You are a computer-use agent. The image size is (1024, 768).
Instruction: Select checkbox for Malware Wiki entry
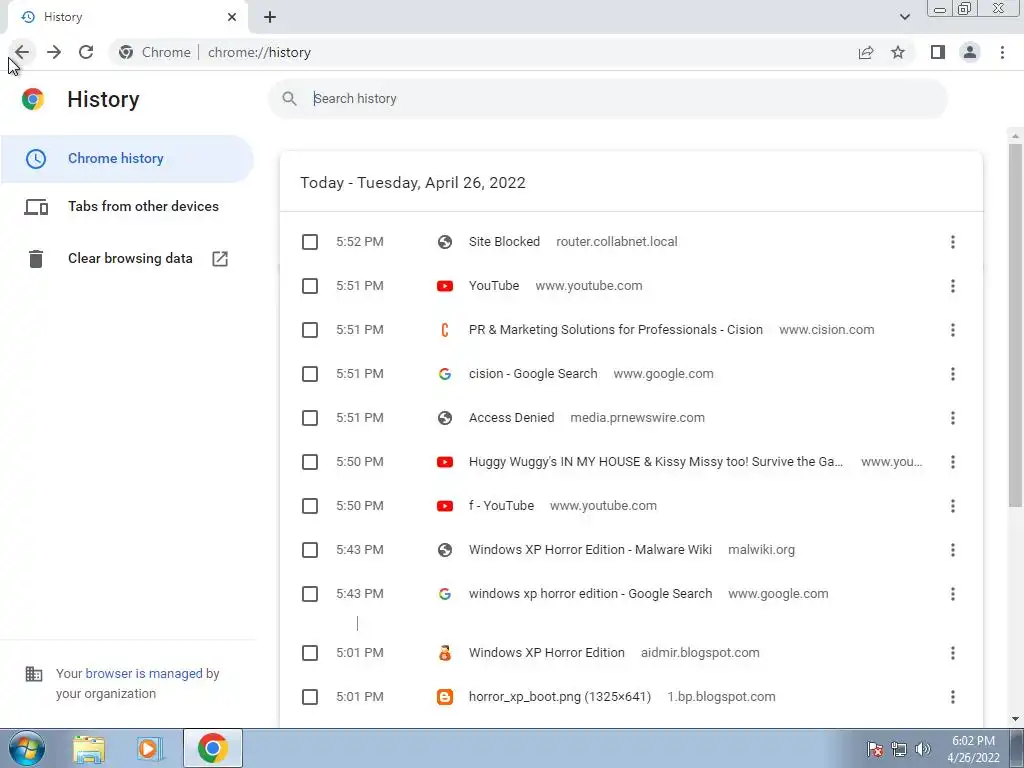click(x=310, y=550)
